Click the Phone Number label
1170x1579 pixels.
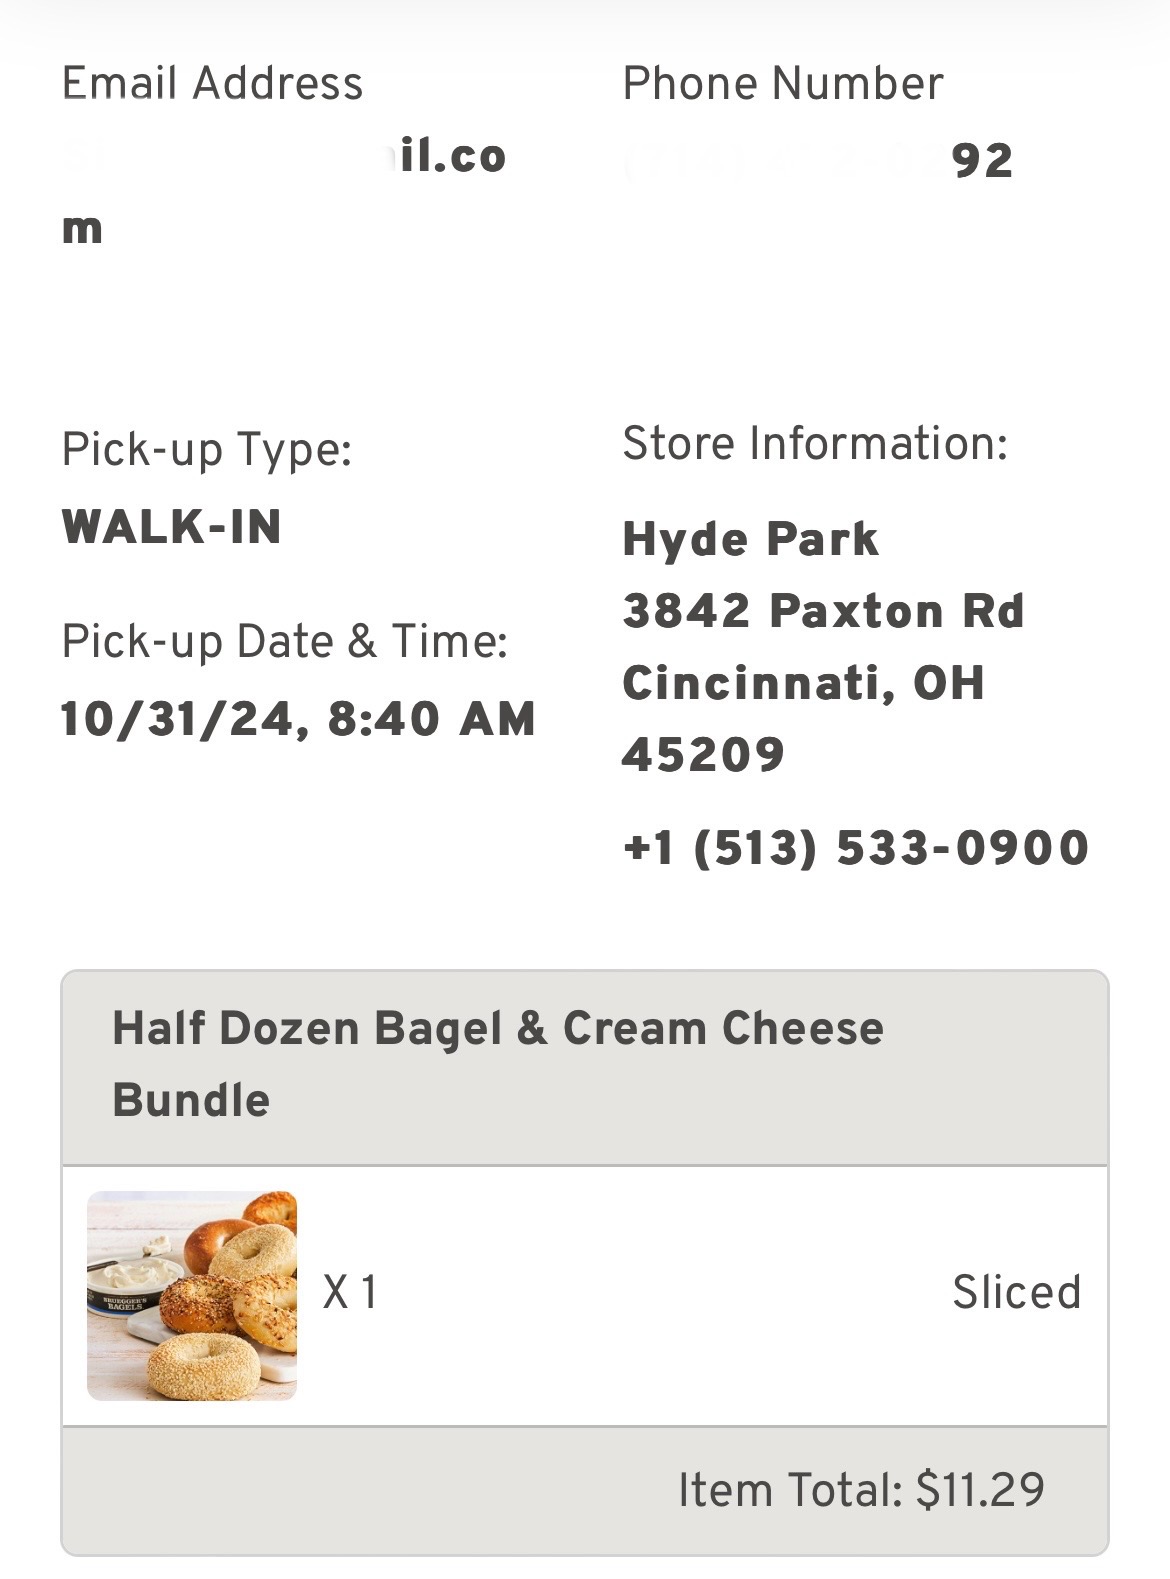(782, 83)
